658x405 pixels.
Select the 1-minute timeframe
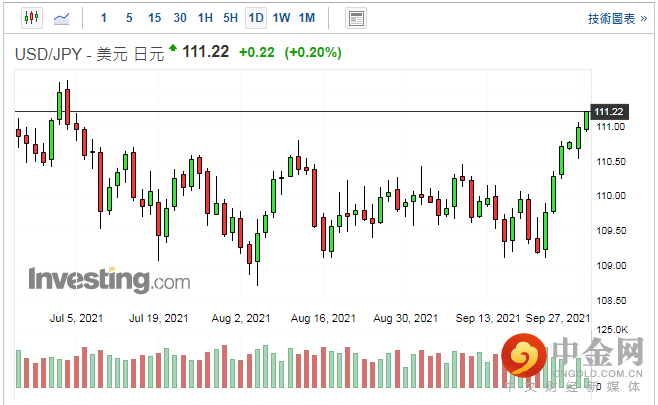[105, 18]
